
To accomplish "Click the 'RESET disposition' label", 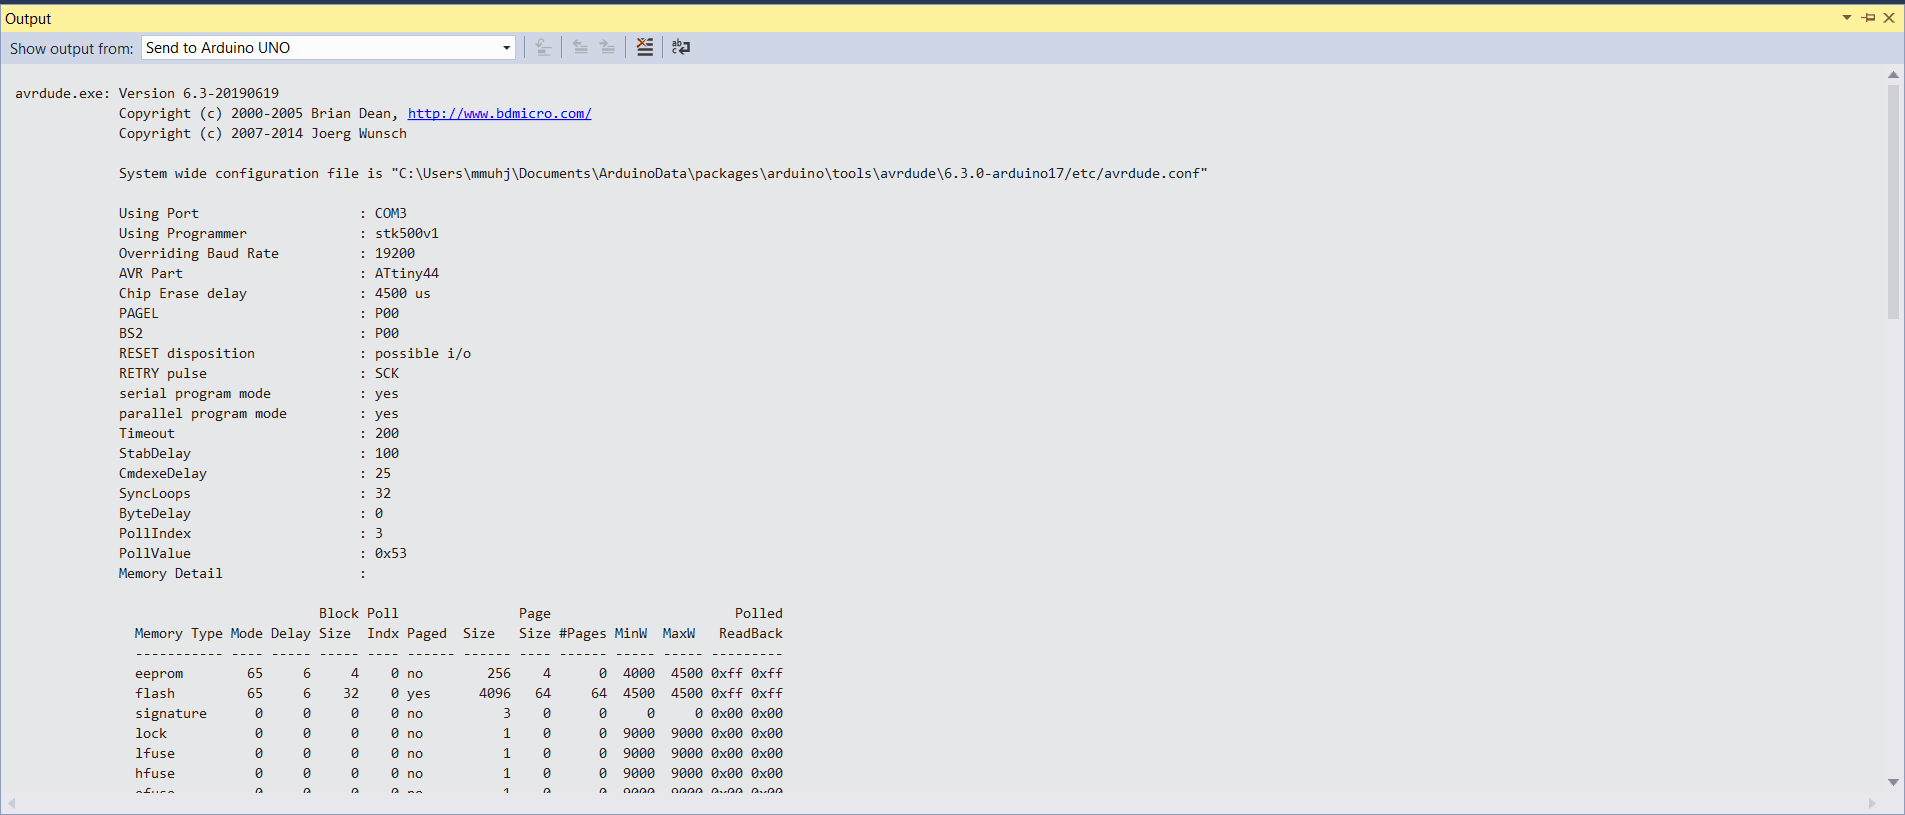I will coord(187,353).
